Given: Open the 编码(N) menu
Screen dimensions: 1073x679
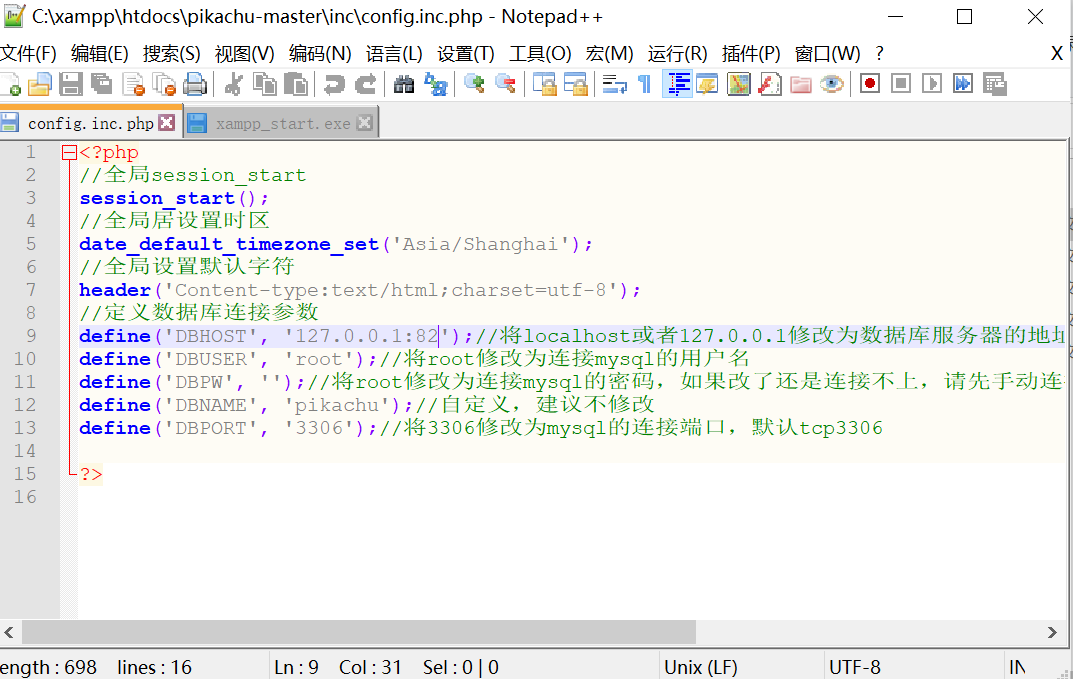Looking at the screenshot, I should (x=320, y=53).
